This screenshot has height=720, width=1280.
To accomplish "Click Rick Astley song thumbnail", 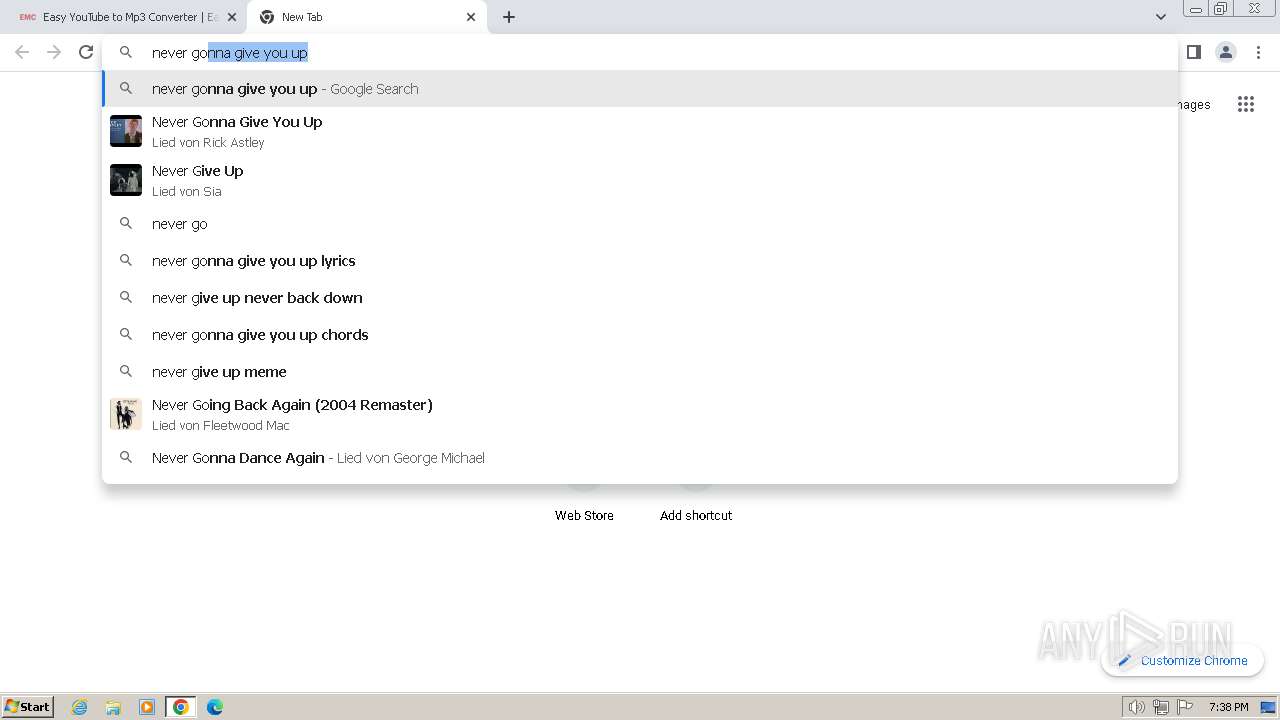I will click(x=126, y=131).
